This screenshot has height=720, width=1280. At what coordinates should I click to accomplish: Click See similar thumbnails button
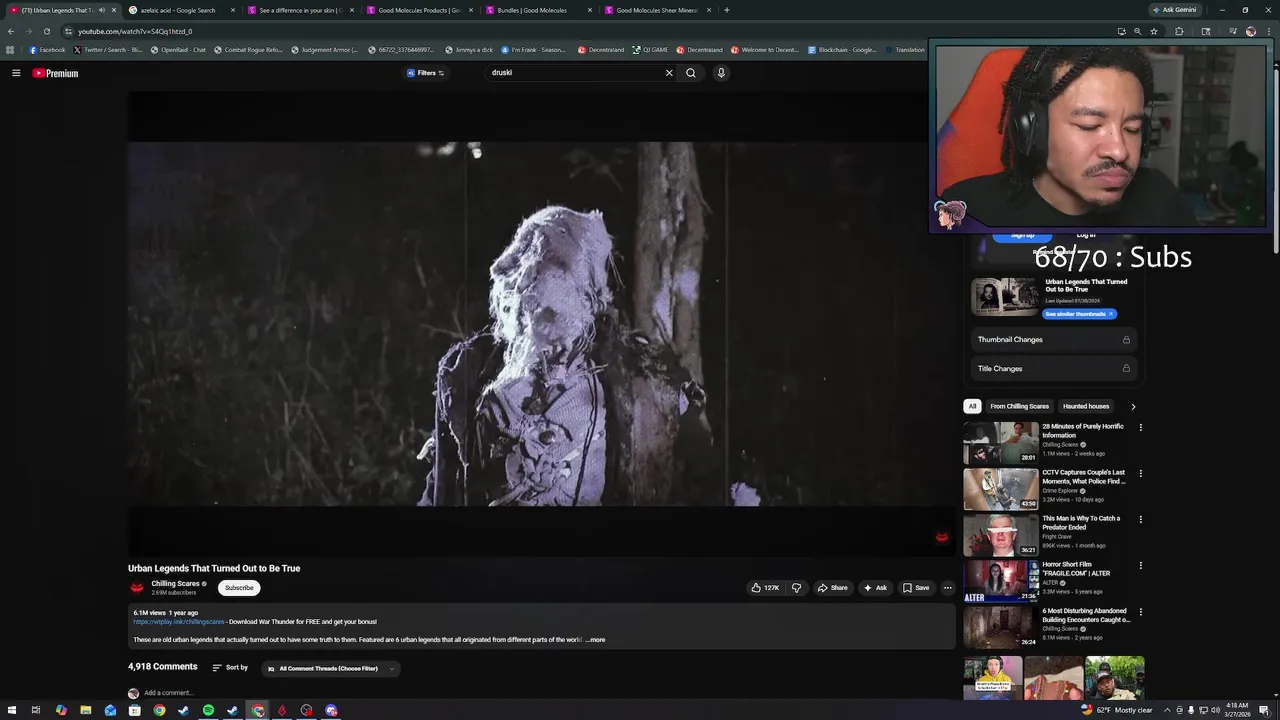pyautogui.click(x=1079, y=314)
